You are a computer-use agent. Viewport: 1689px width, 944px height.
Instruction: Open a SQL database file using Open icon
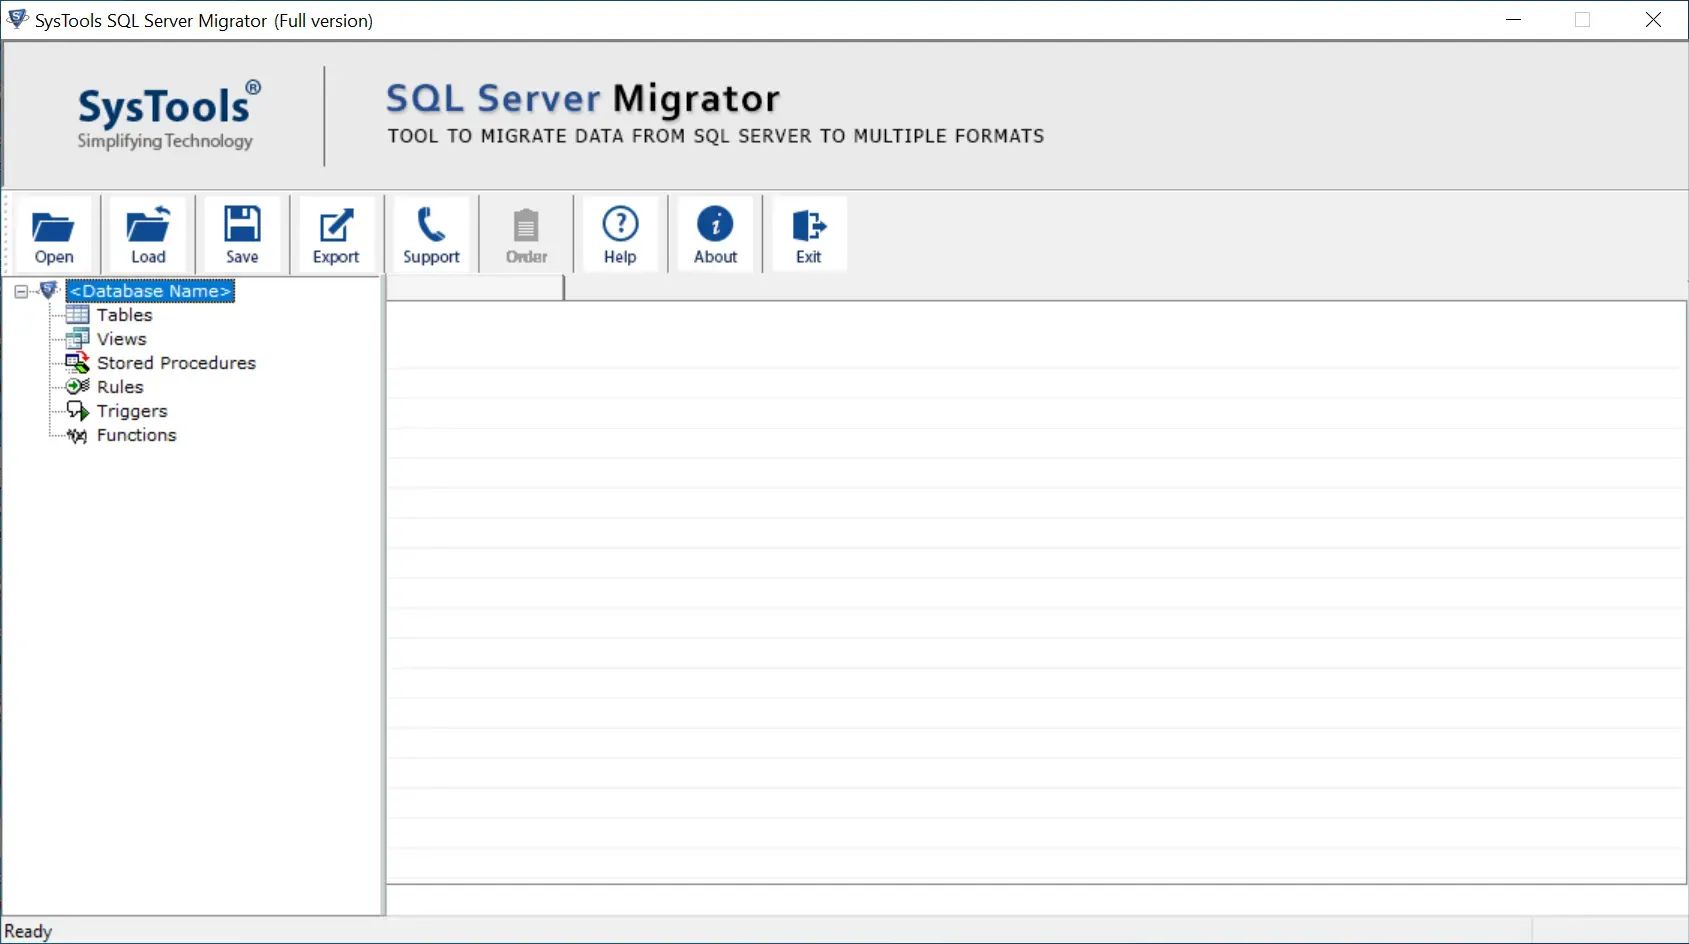pyautogui.click(x=53, y=233)
